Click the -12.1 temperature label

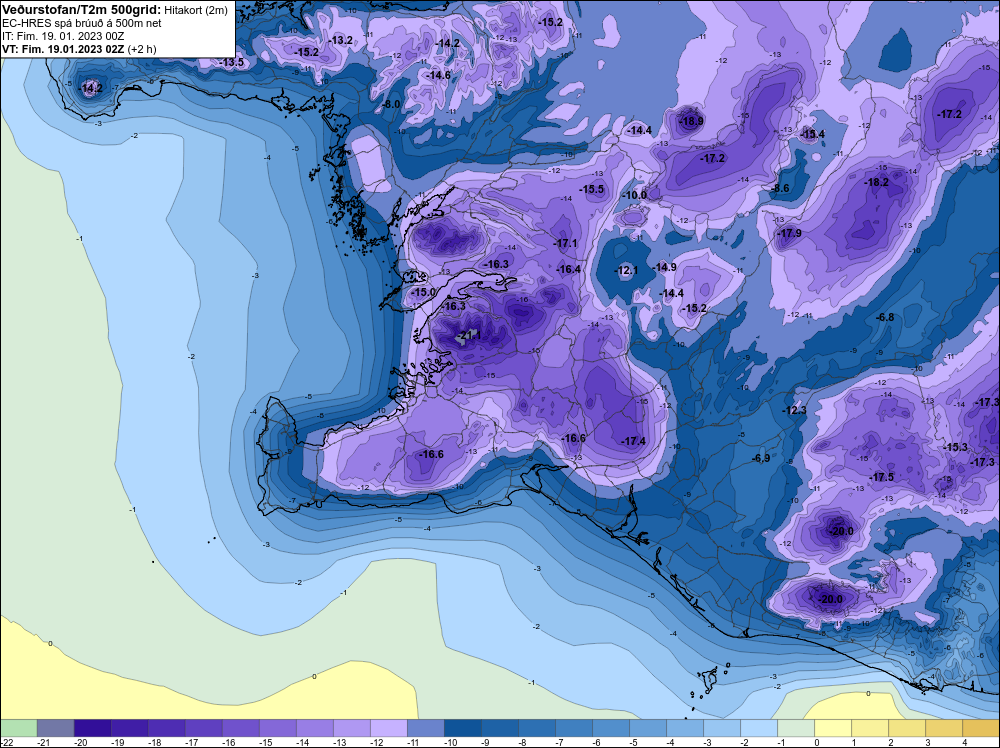[x=626, y=271]
